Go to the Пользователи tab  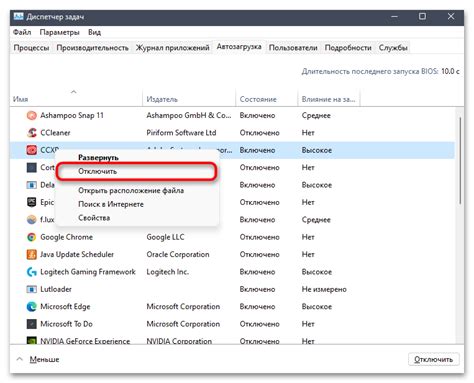point(293,48)
